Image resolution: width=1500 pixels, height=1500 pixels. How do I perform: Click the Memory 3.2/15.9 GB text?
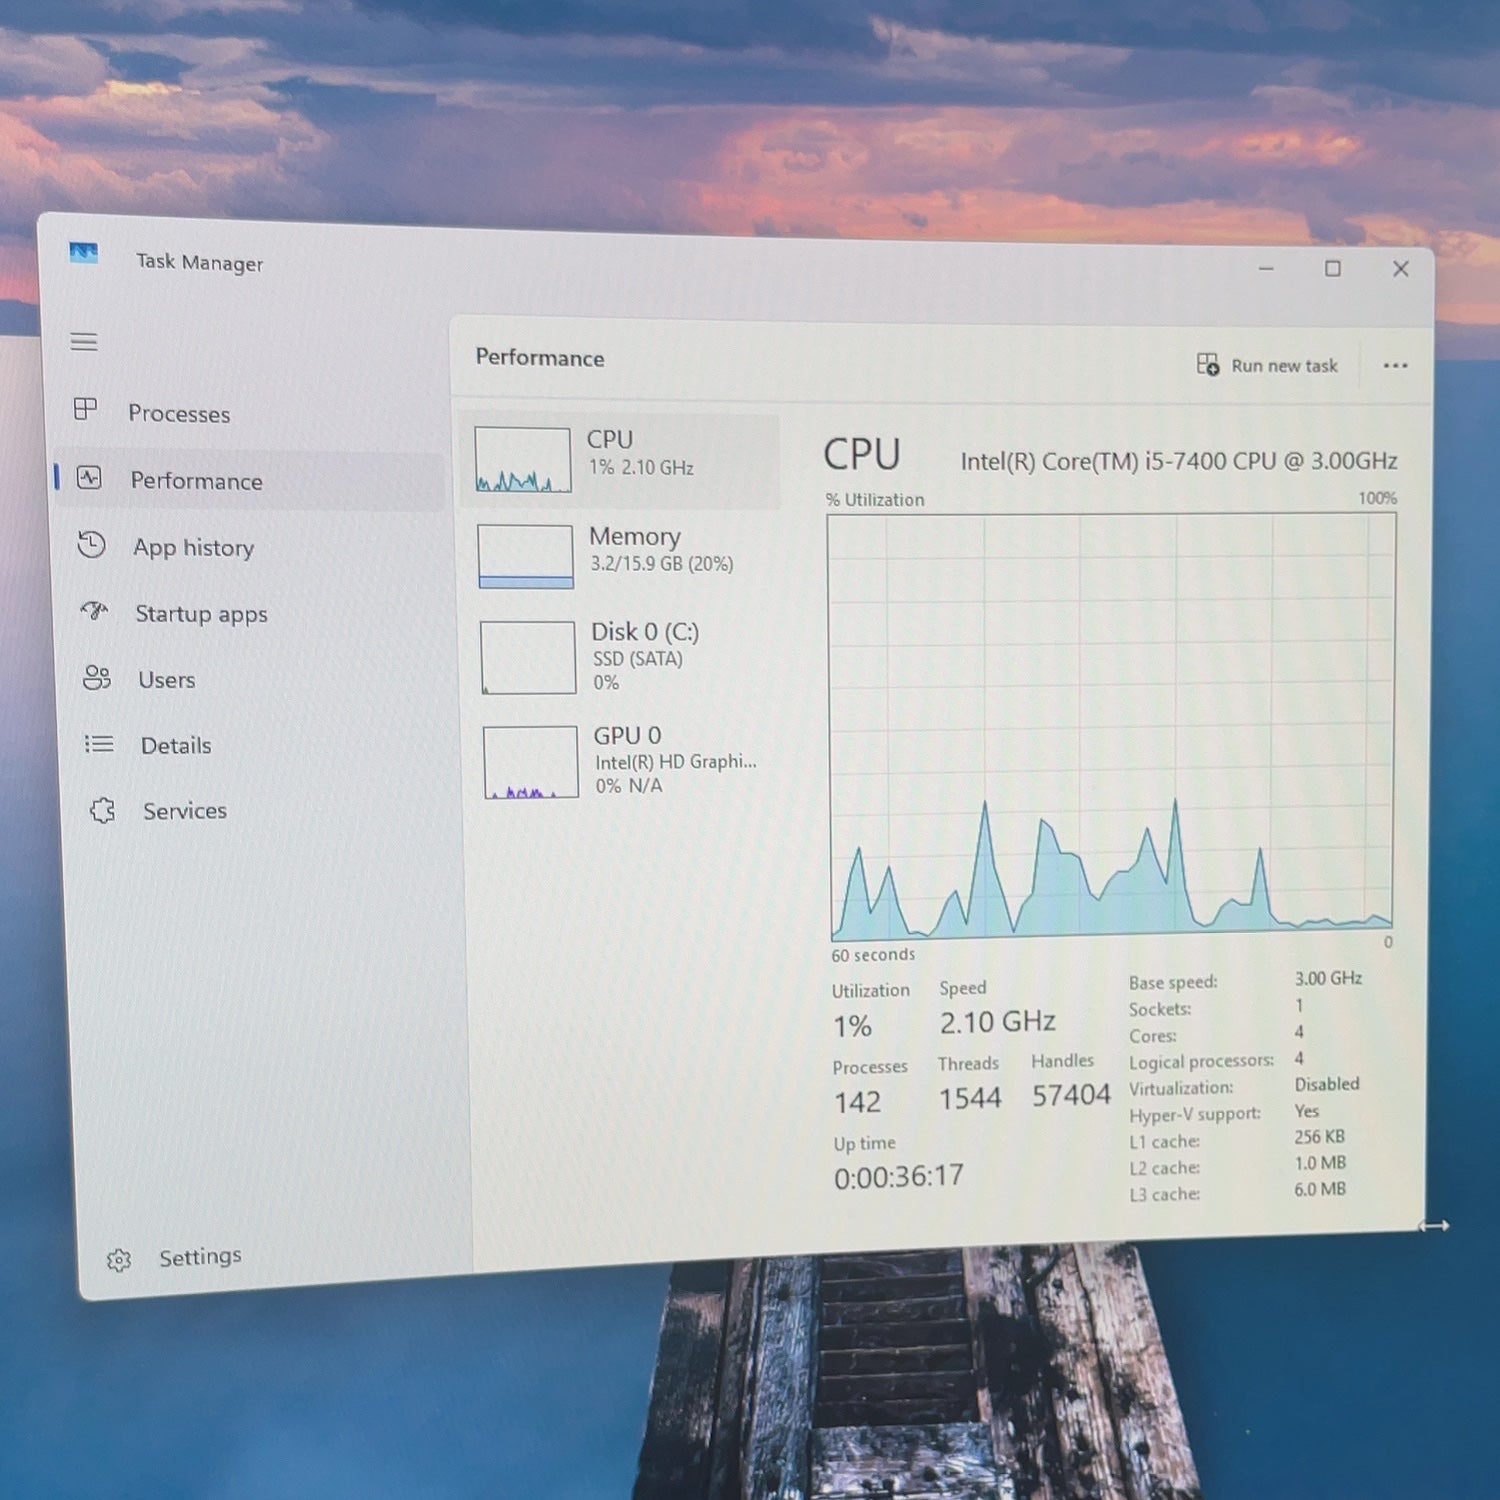tap(662, 564)
